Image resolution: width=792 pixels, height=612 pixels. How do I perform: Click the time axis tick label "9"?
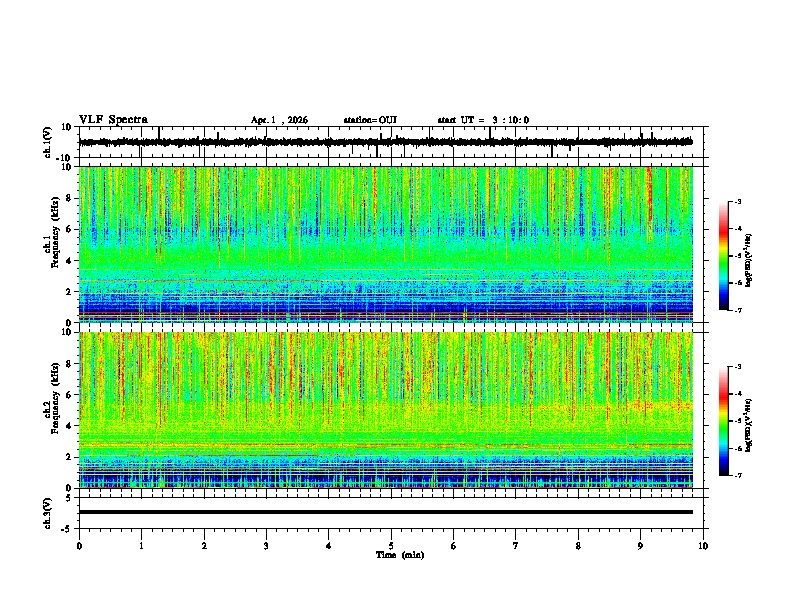pos(640,546)
